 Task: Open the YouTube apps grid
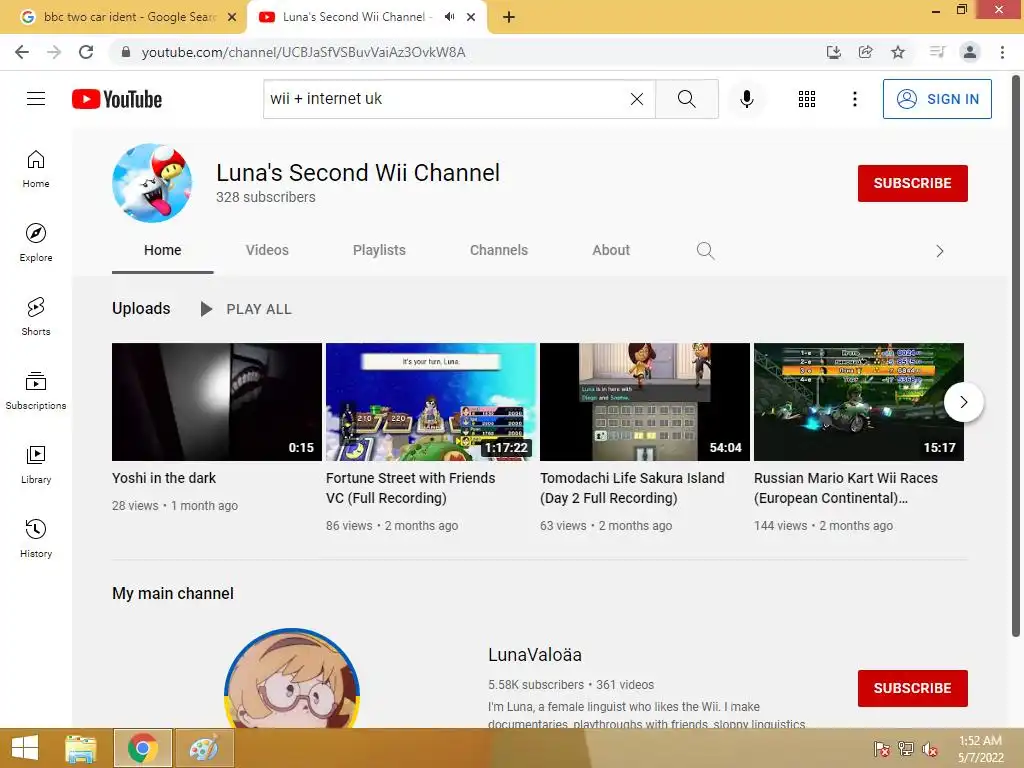[807, 99]
